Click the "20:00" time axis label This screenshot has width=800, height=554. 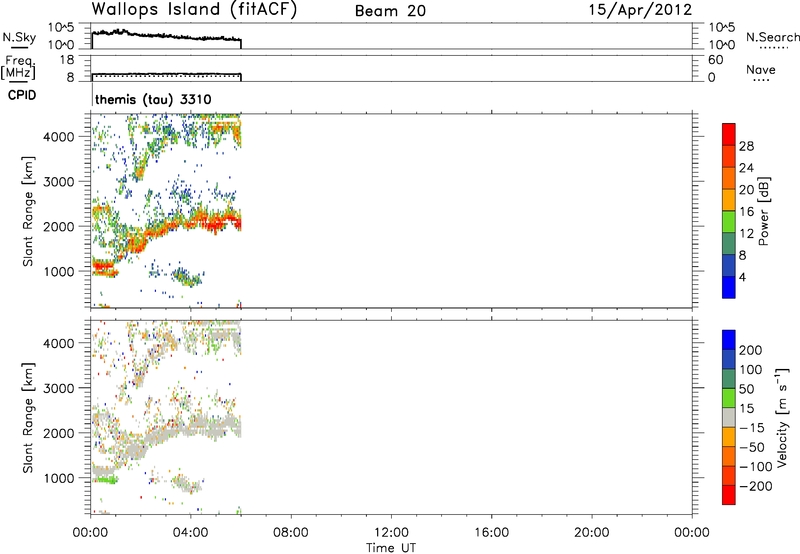coord(592,533)
